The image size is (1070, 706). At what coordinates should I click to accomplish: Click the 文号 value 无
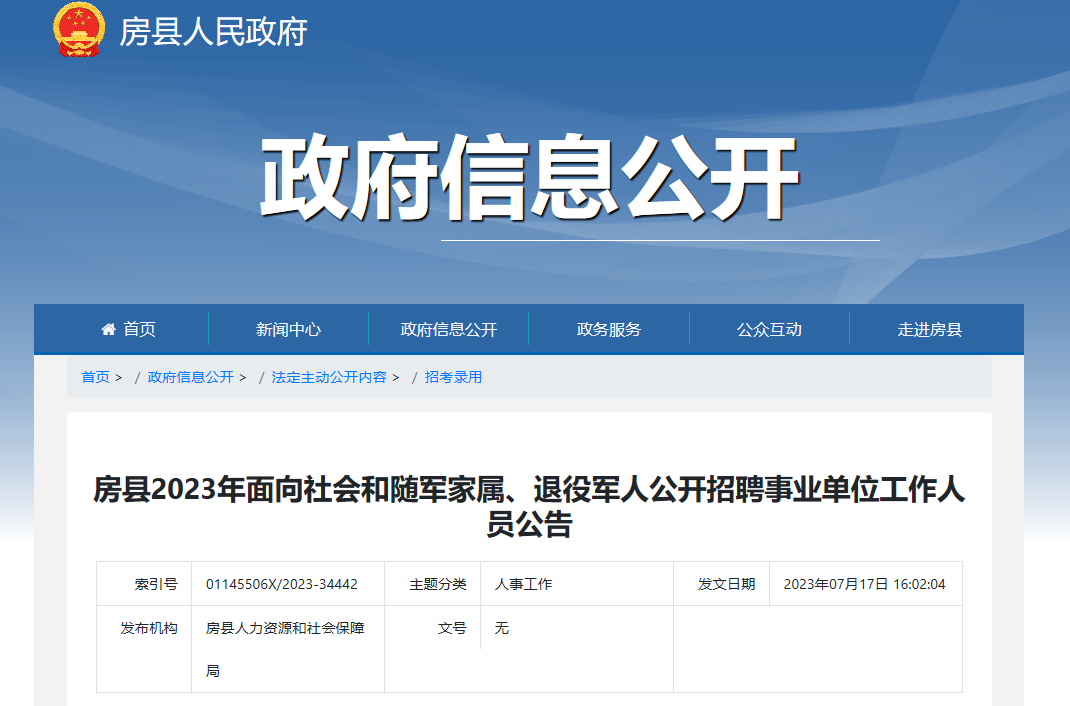click(x=502, y=628)
